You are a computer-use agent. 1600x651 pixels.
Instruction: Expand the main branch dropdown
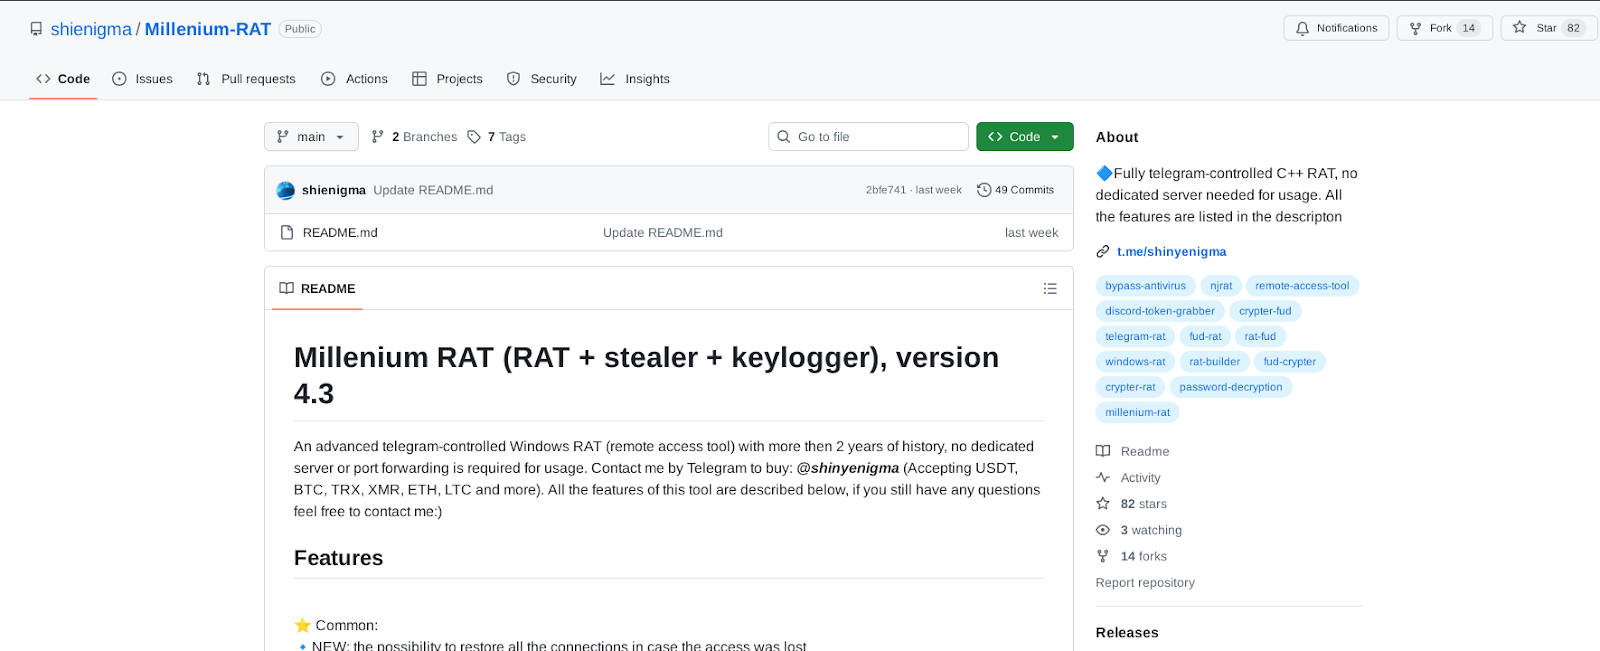311,137
